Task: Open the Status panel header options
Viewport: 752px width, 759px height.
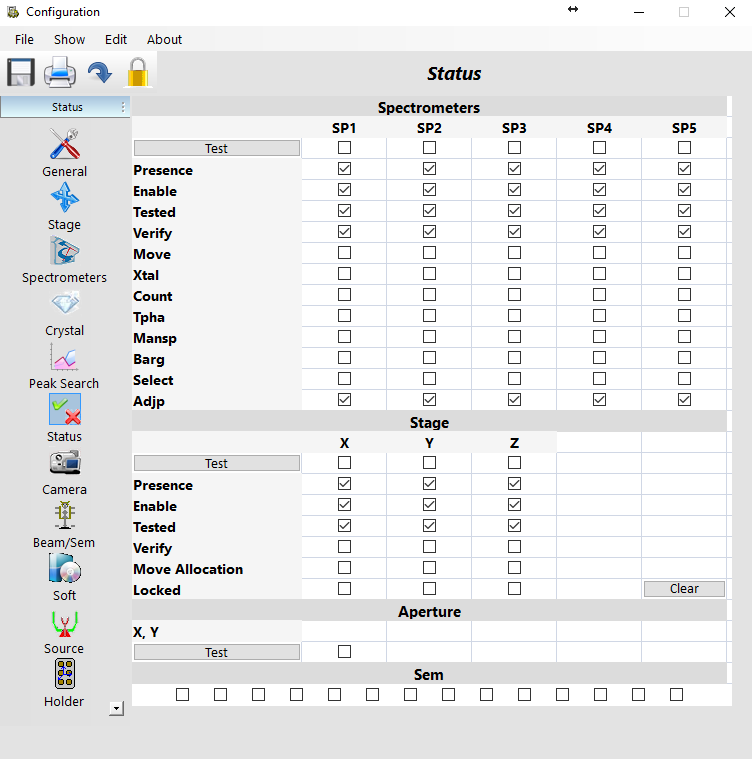Action: click(x=123, y=107)
